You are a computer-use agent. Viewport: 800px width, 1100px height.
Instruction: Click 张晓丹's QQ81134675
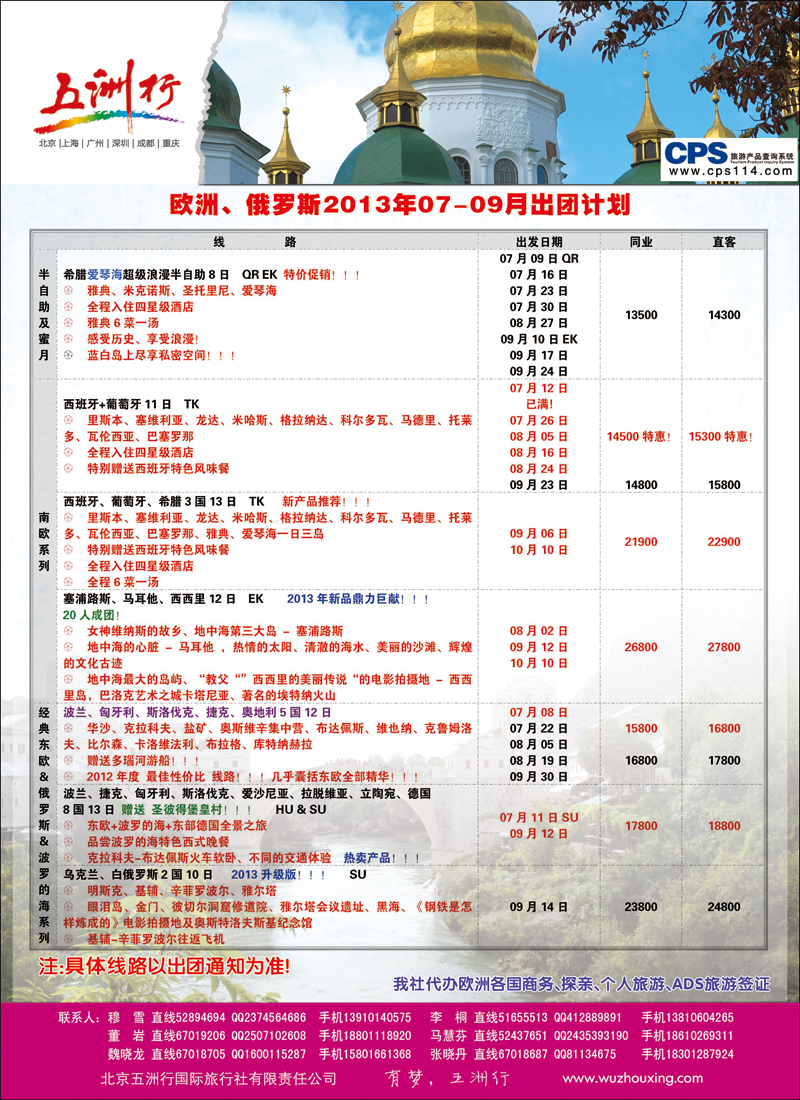click(585, 1054)
